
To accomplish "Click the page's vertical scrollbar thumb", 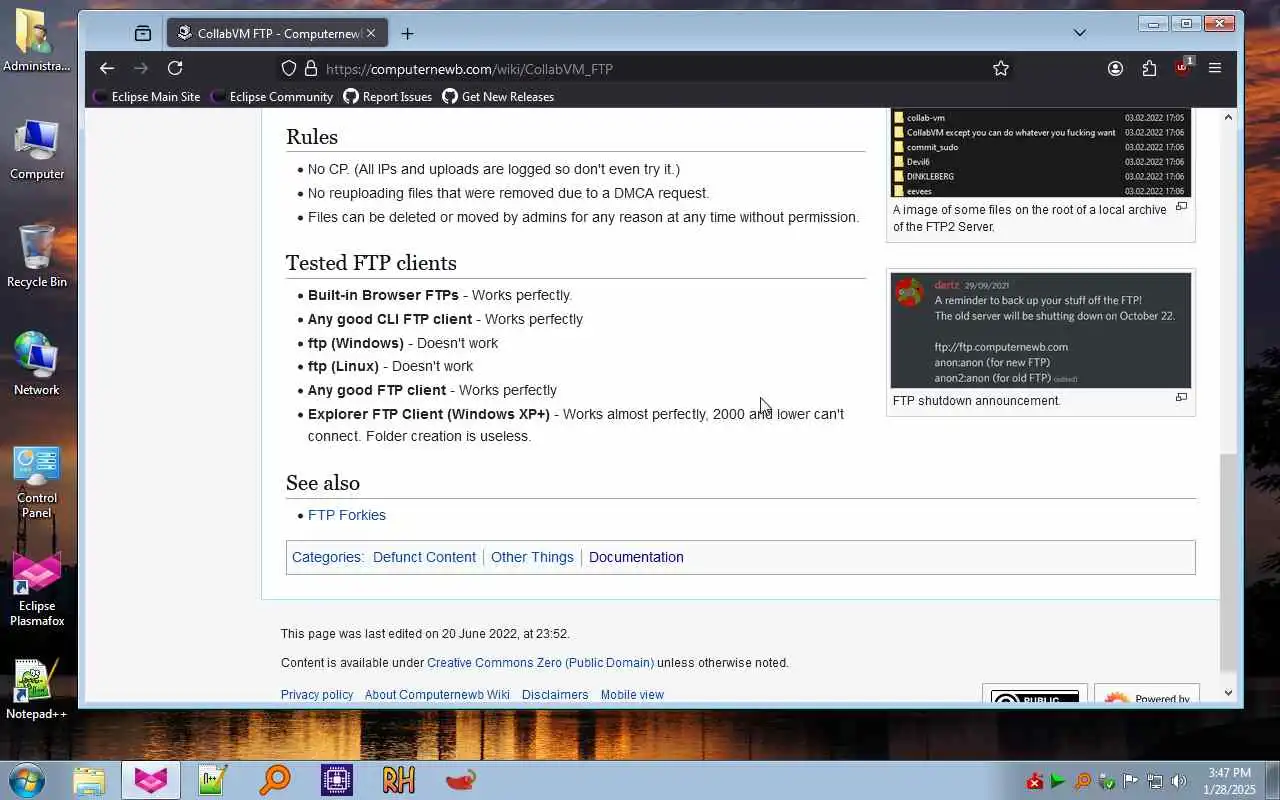I will (1228, 562).
